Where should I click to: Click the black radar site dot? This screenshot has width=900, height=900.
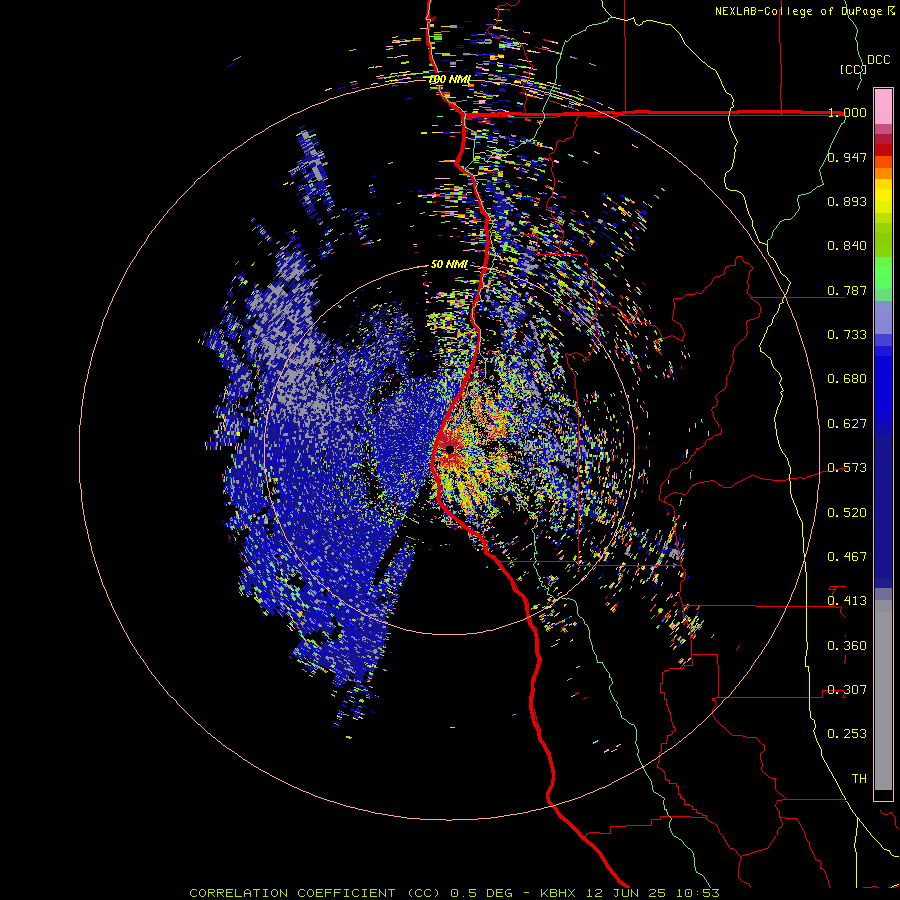449,449
